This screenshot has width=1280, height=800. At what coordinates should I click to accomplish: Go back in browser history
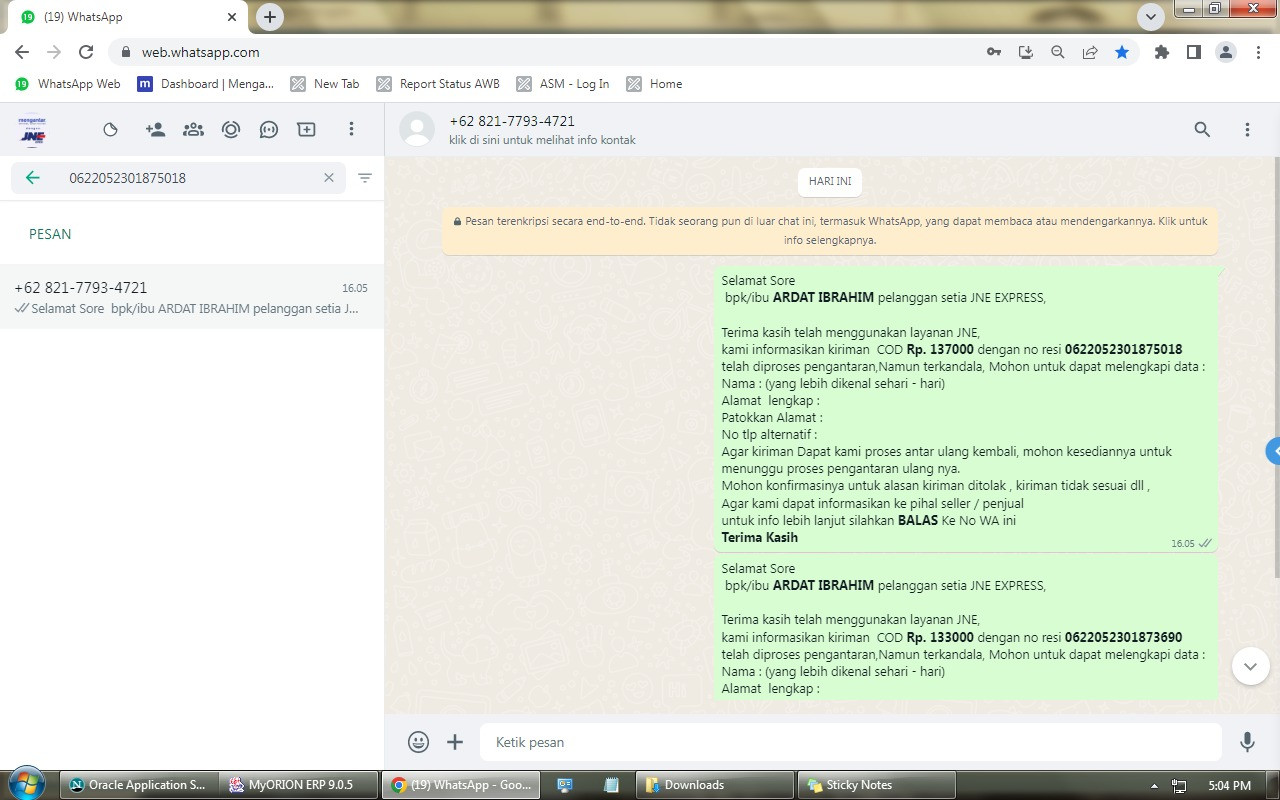(22, 52)
